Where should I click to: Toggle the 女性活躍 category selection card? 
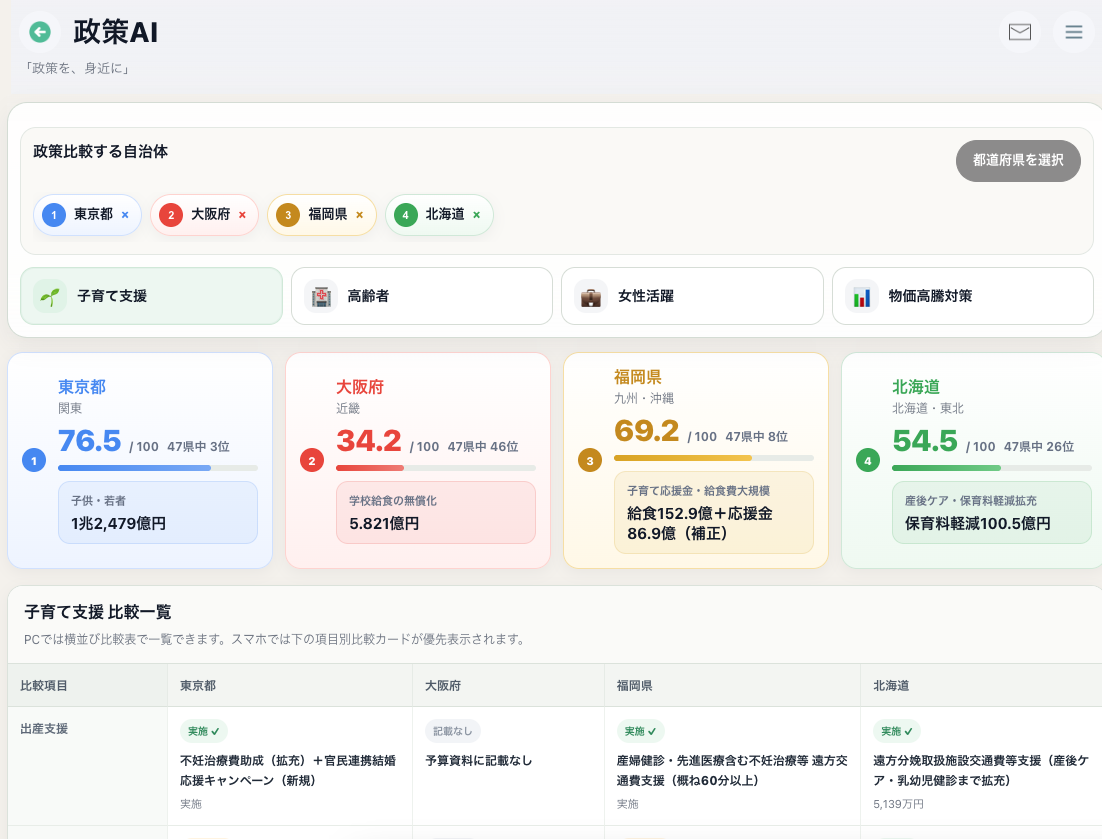(x=692, y=296)
